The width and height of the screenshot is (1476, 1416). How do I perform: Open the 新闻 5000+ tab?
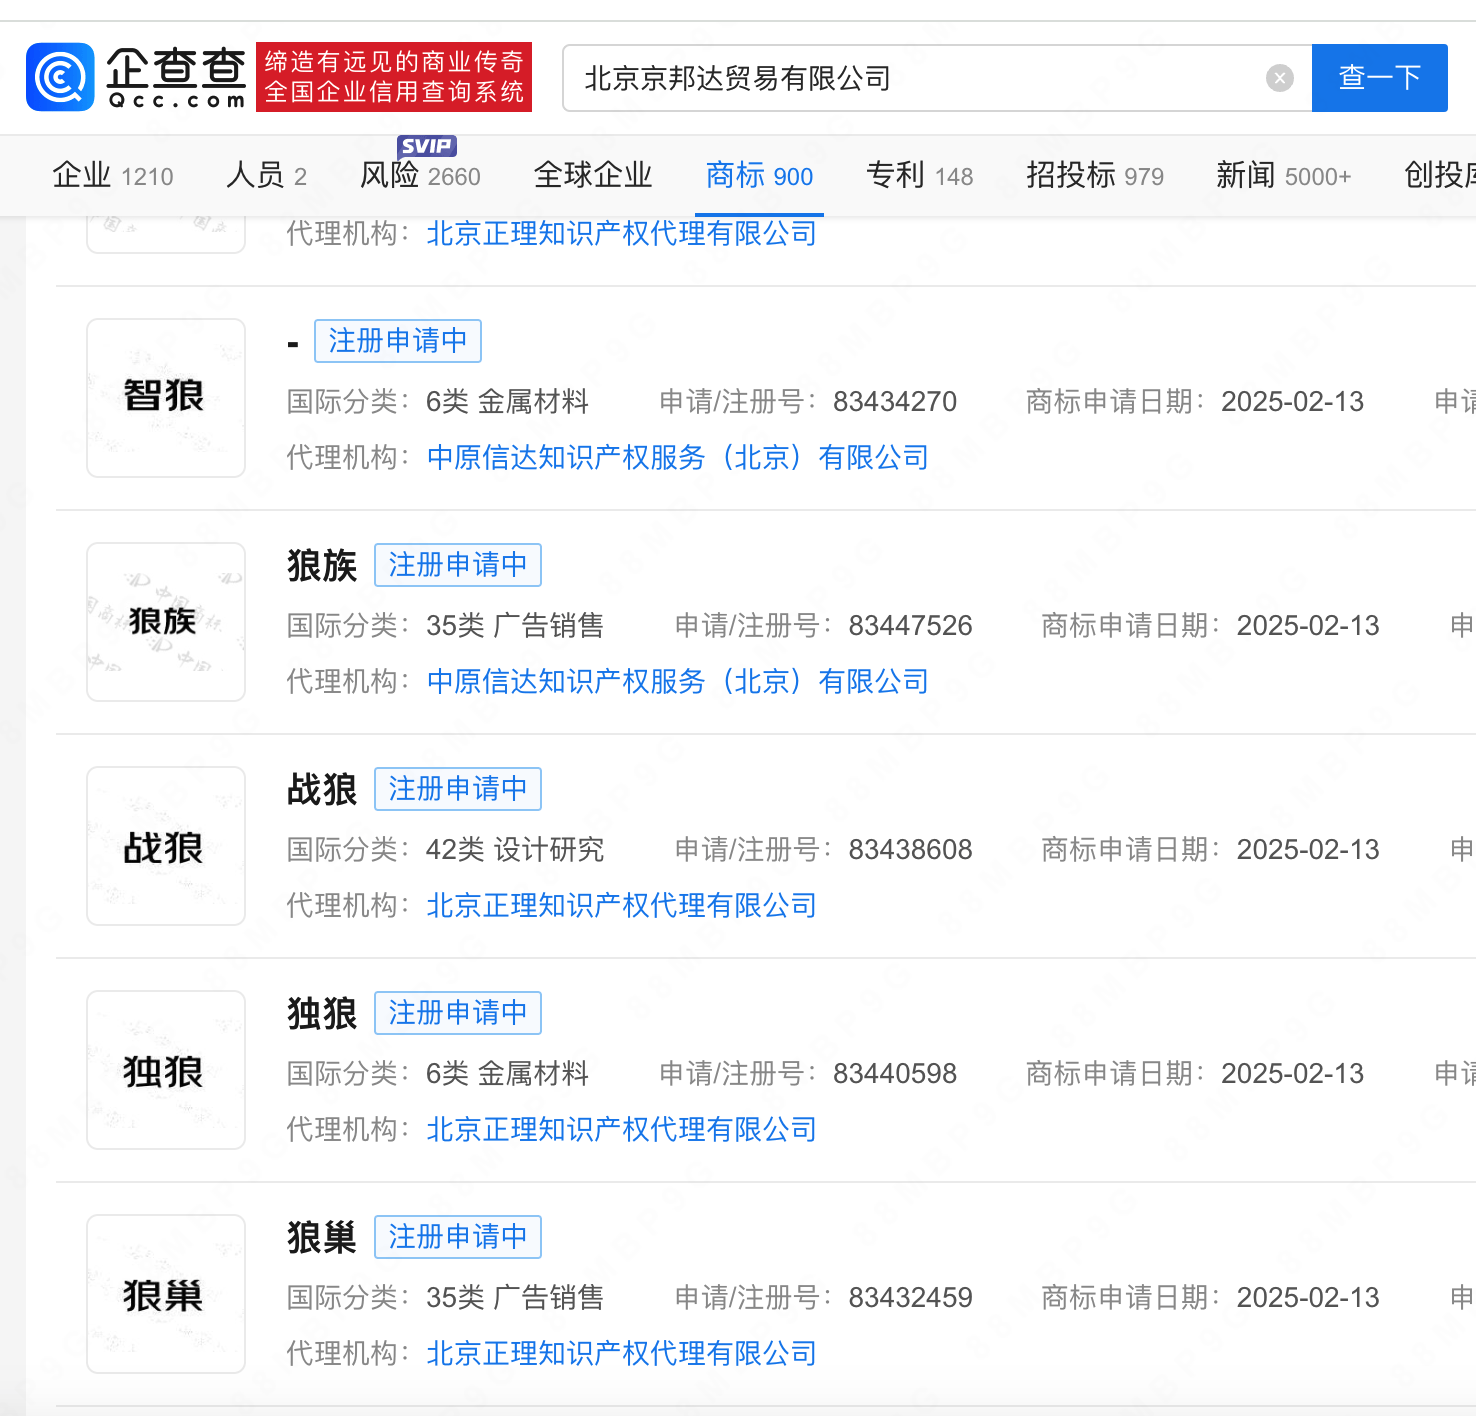coord(1284,176)
